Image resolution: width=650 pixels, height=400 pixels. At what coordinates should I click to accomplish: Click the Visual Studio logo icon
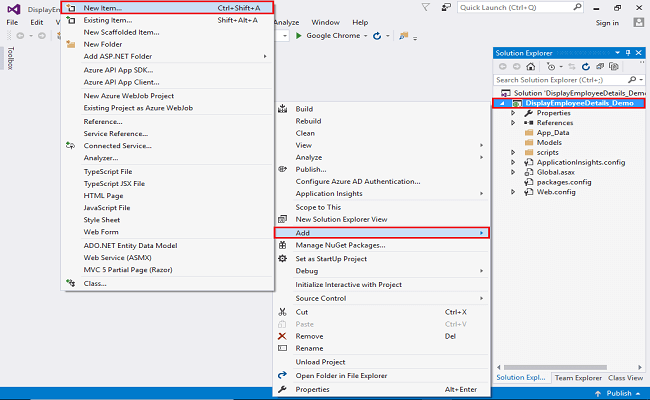click(x=14, y=9)
